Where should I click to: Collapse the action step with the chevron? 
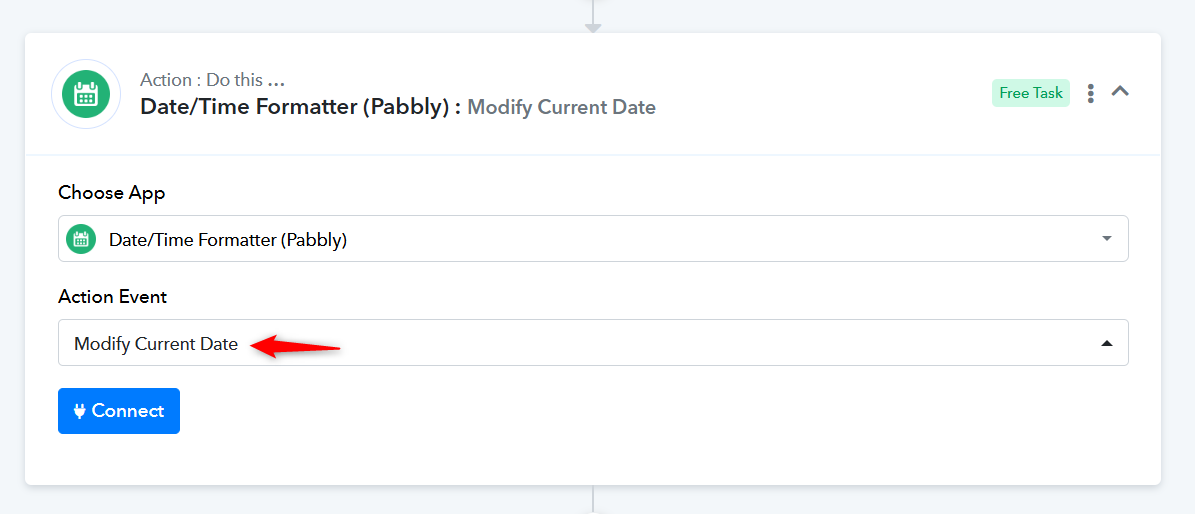(x=1120, y=91)
